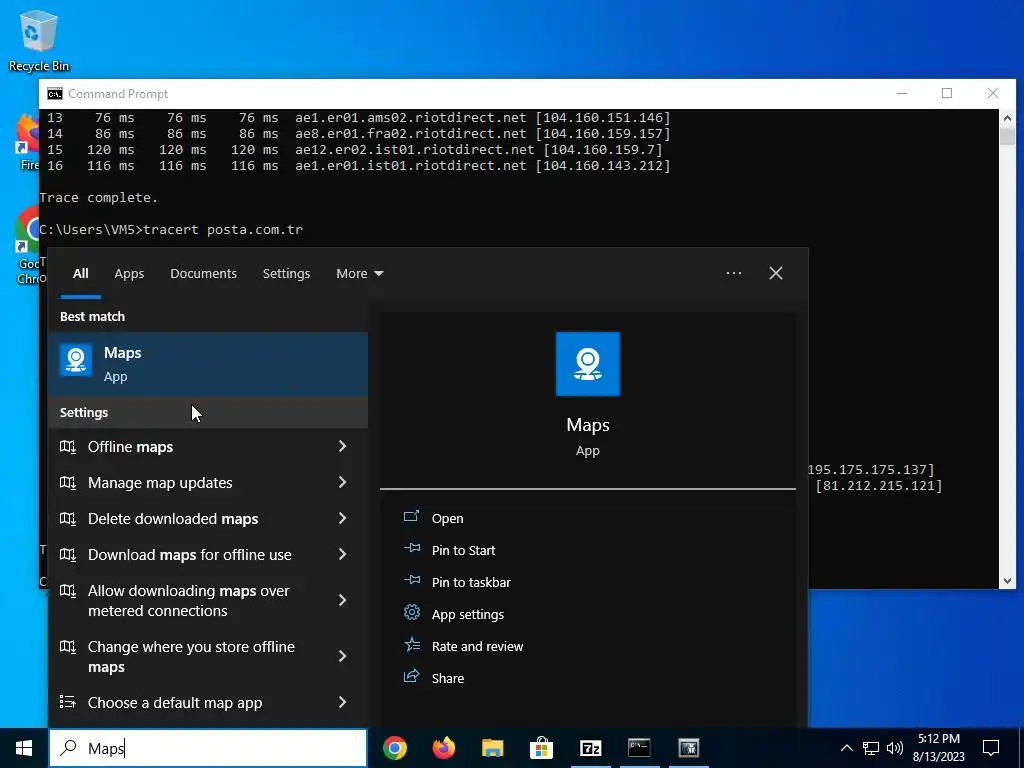Click the Share arrow icon
Screen dimensions: 1024x768
pos(411,677)
